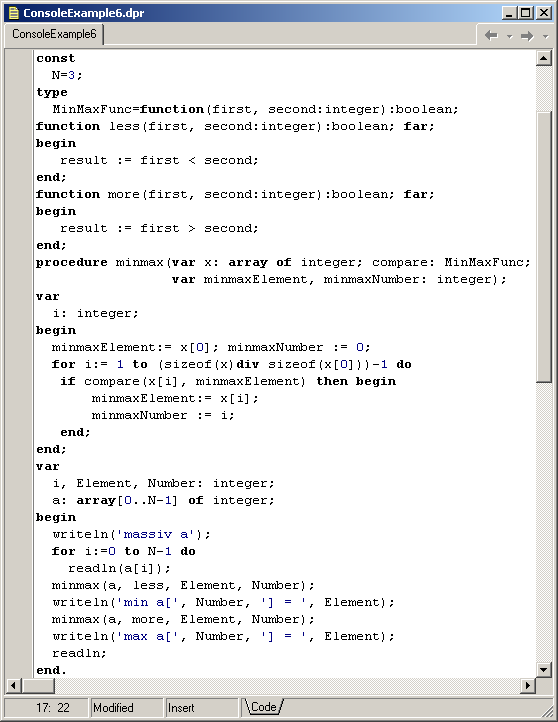Click the 'result := first < second;' line
Screen dimensions: 558x722
(159, 160)
